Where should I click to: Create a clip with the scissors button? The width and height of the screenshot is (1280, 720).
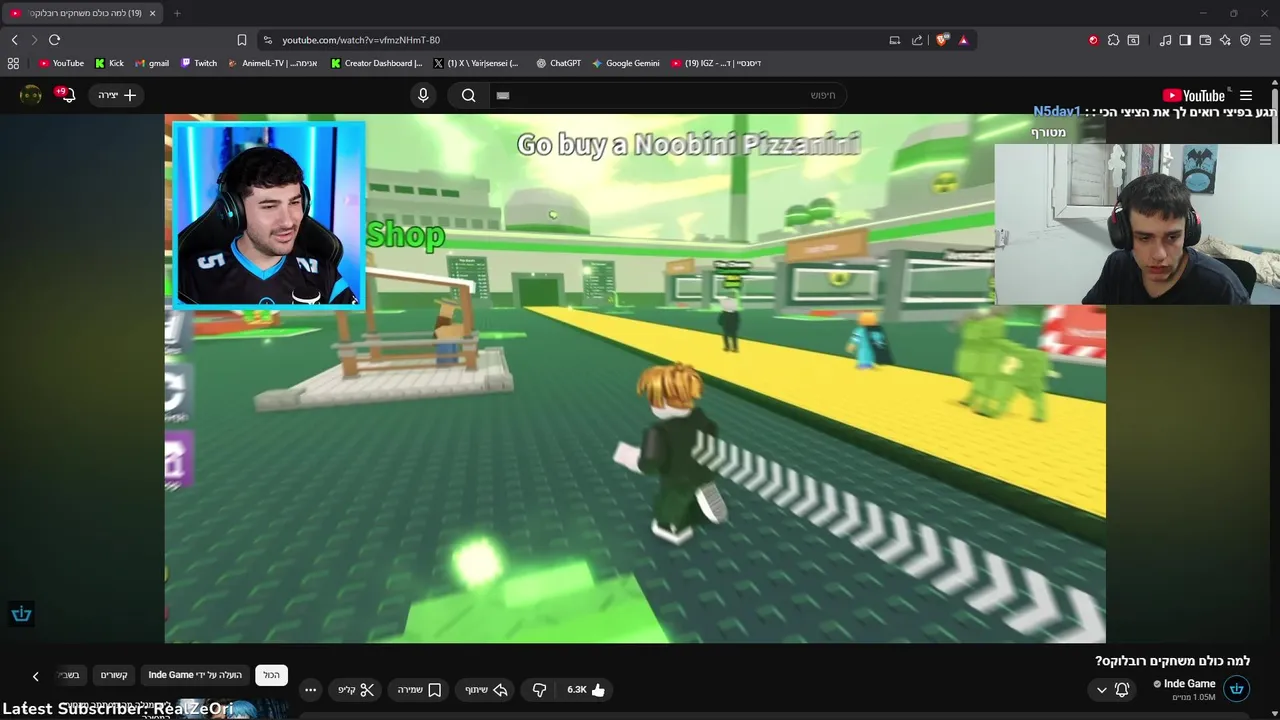pos(356,690)
